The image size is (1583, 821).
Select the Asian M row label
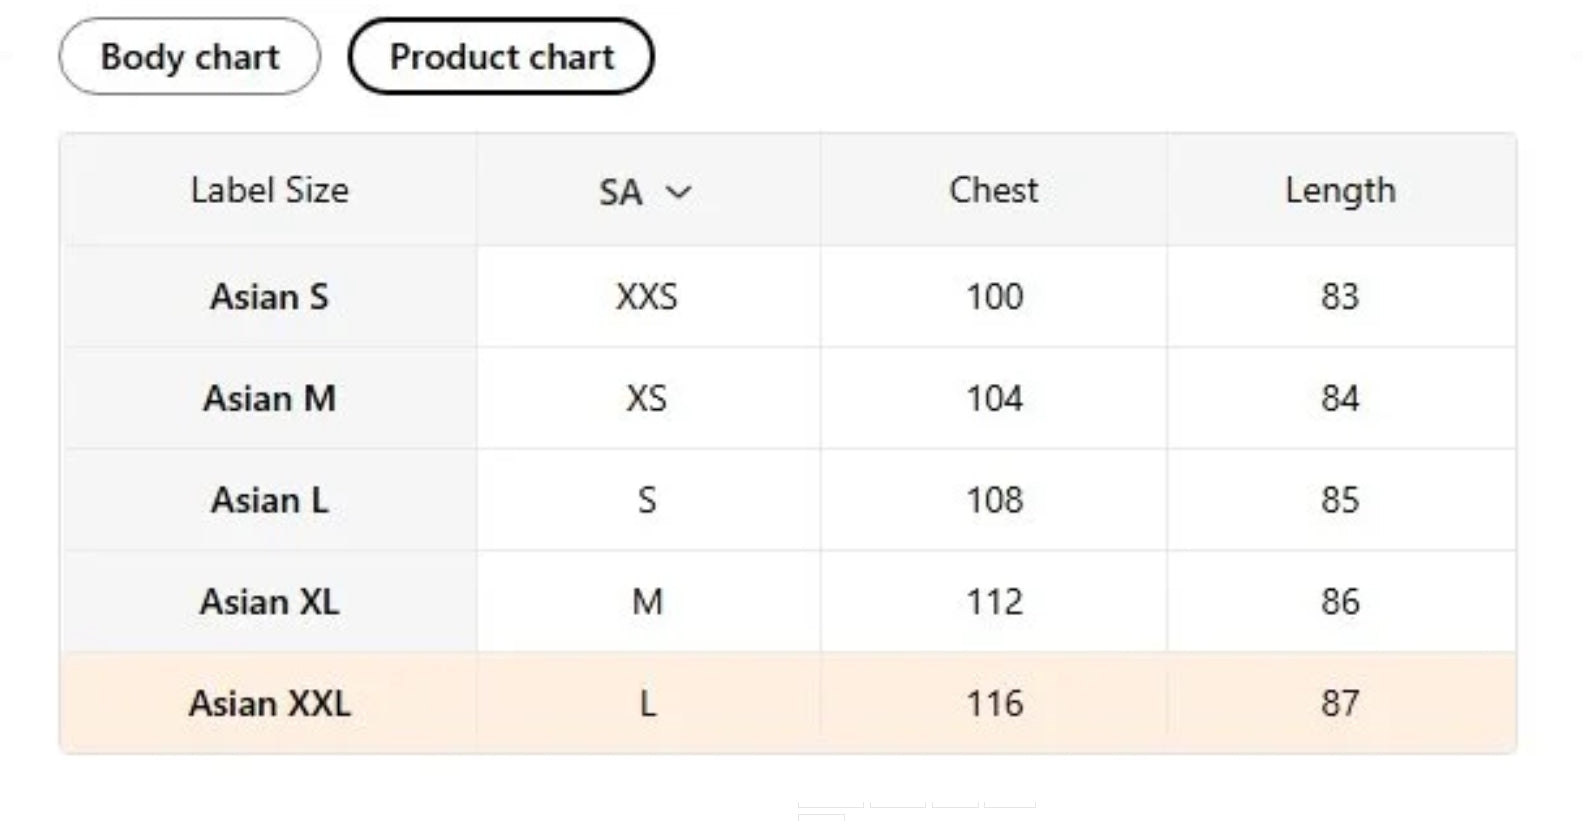(x=269, y=399)
